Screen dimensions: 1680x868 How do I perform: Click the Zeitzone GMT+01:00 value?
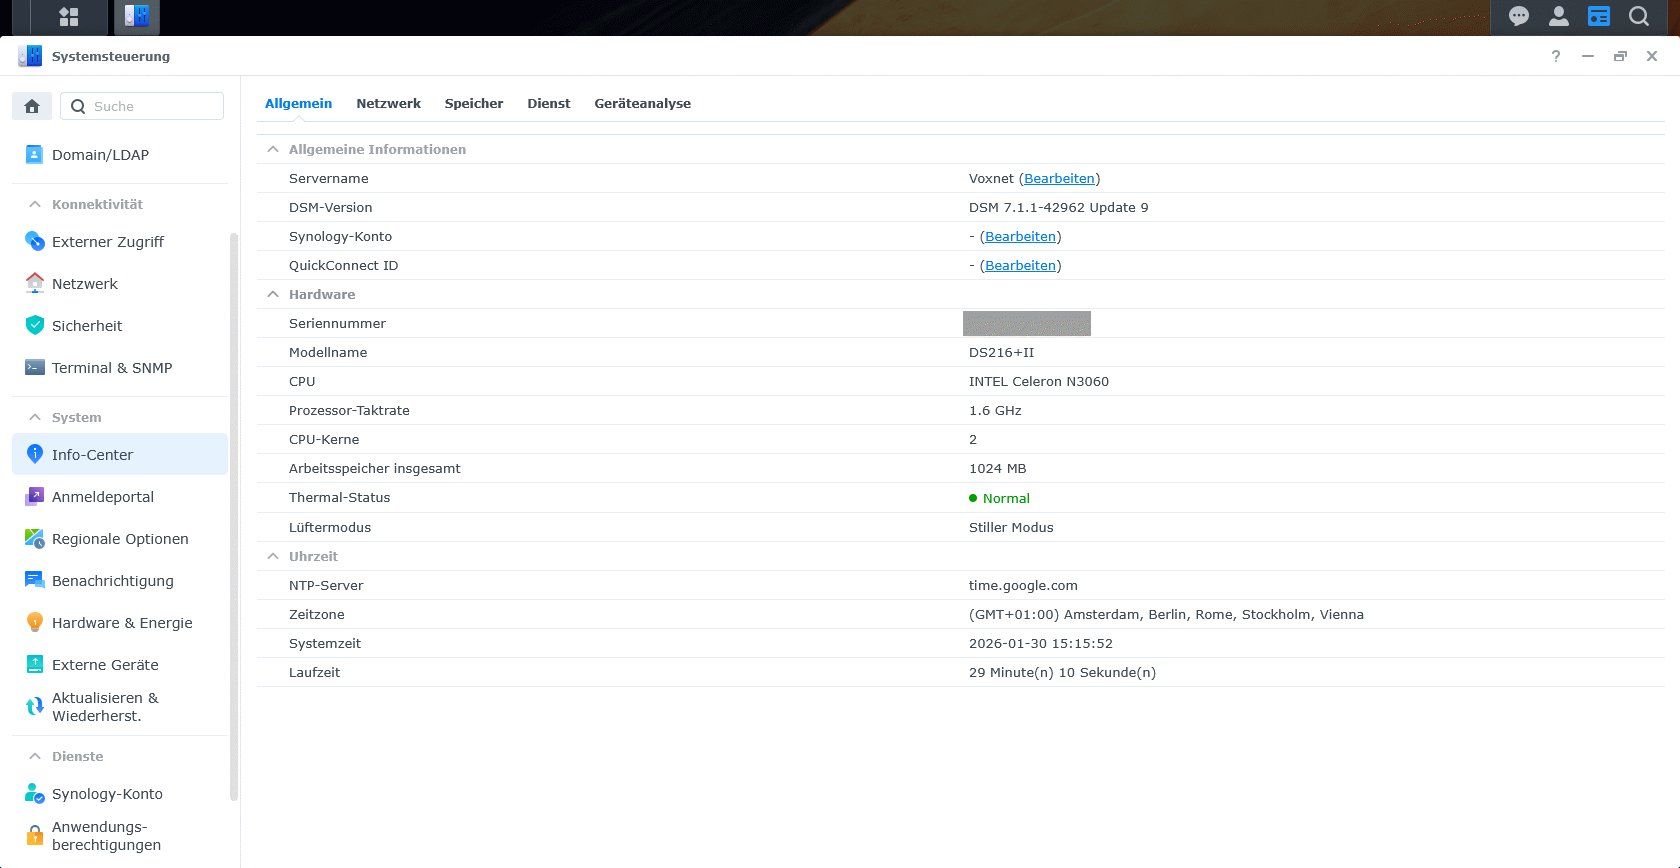[1166, 614]
